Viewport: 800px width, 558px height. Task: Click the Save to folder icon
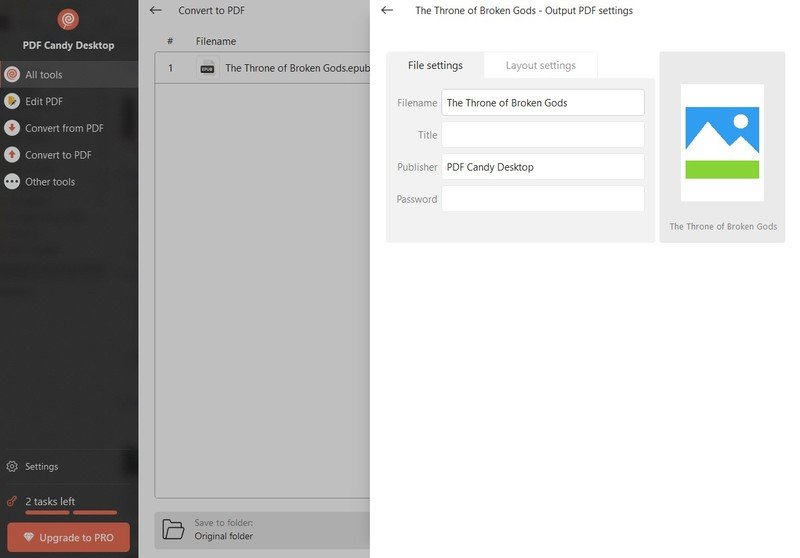click(x=173, y=529)
